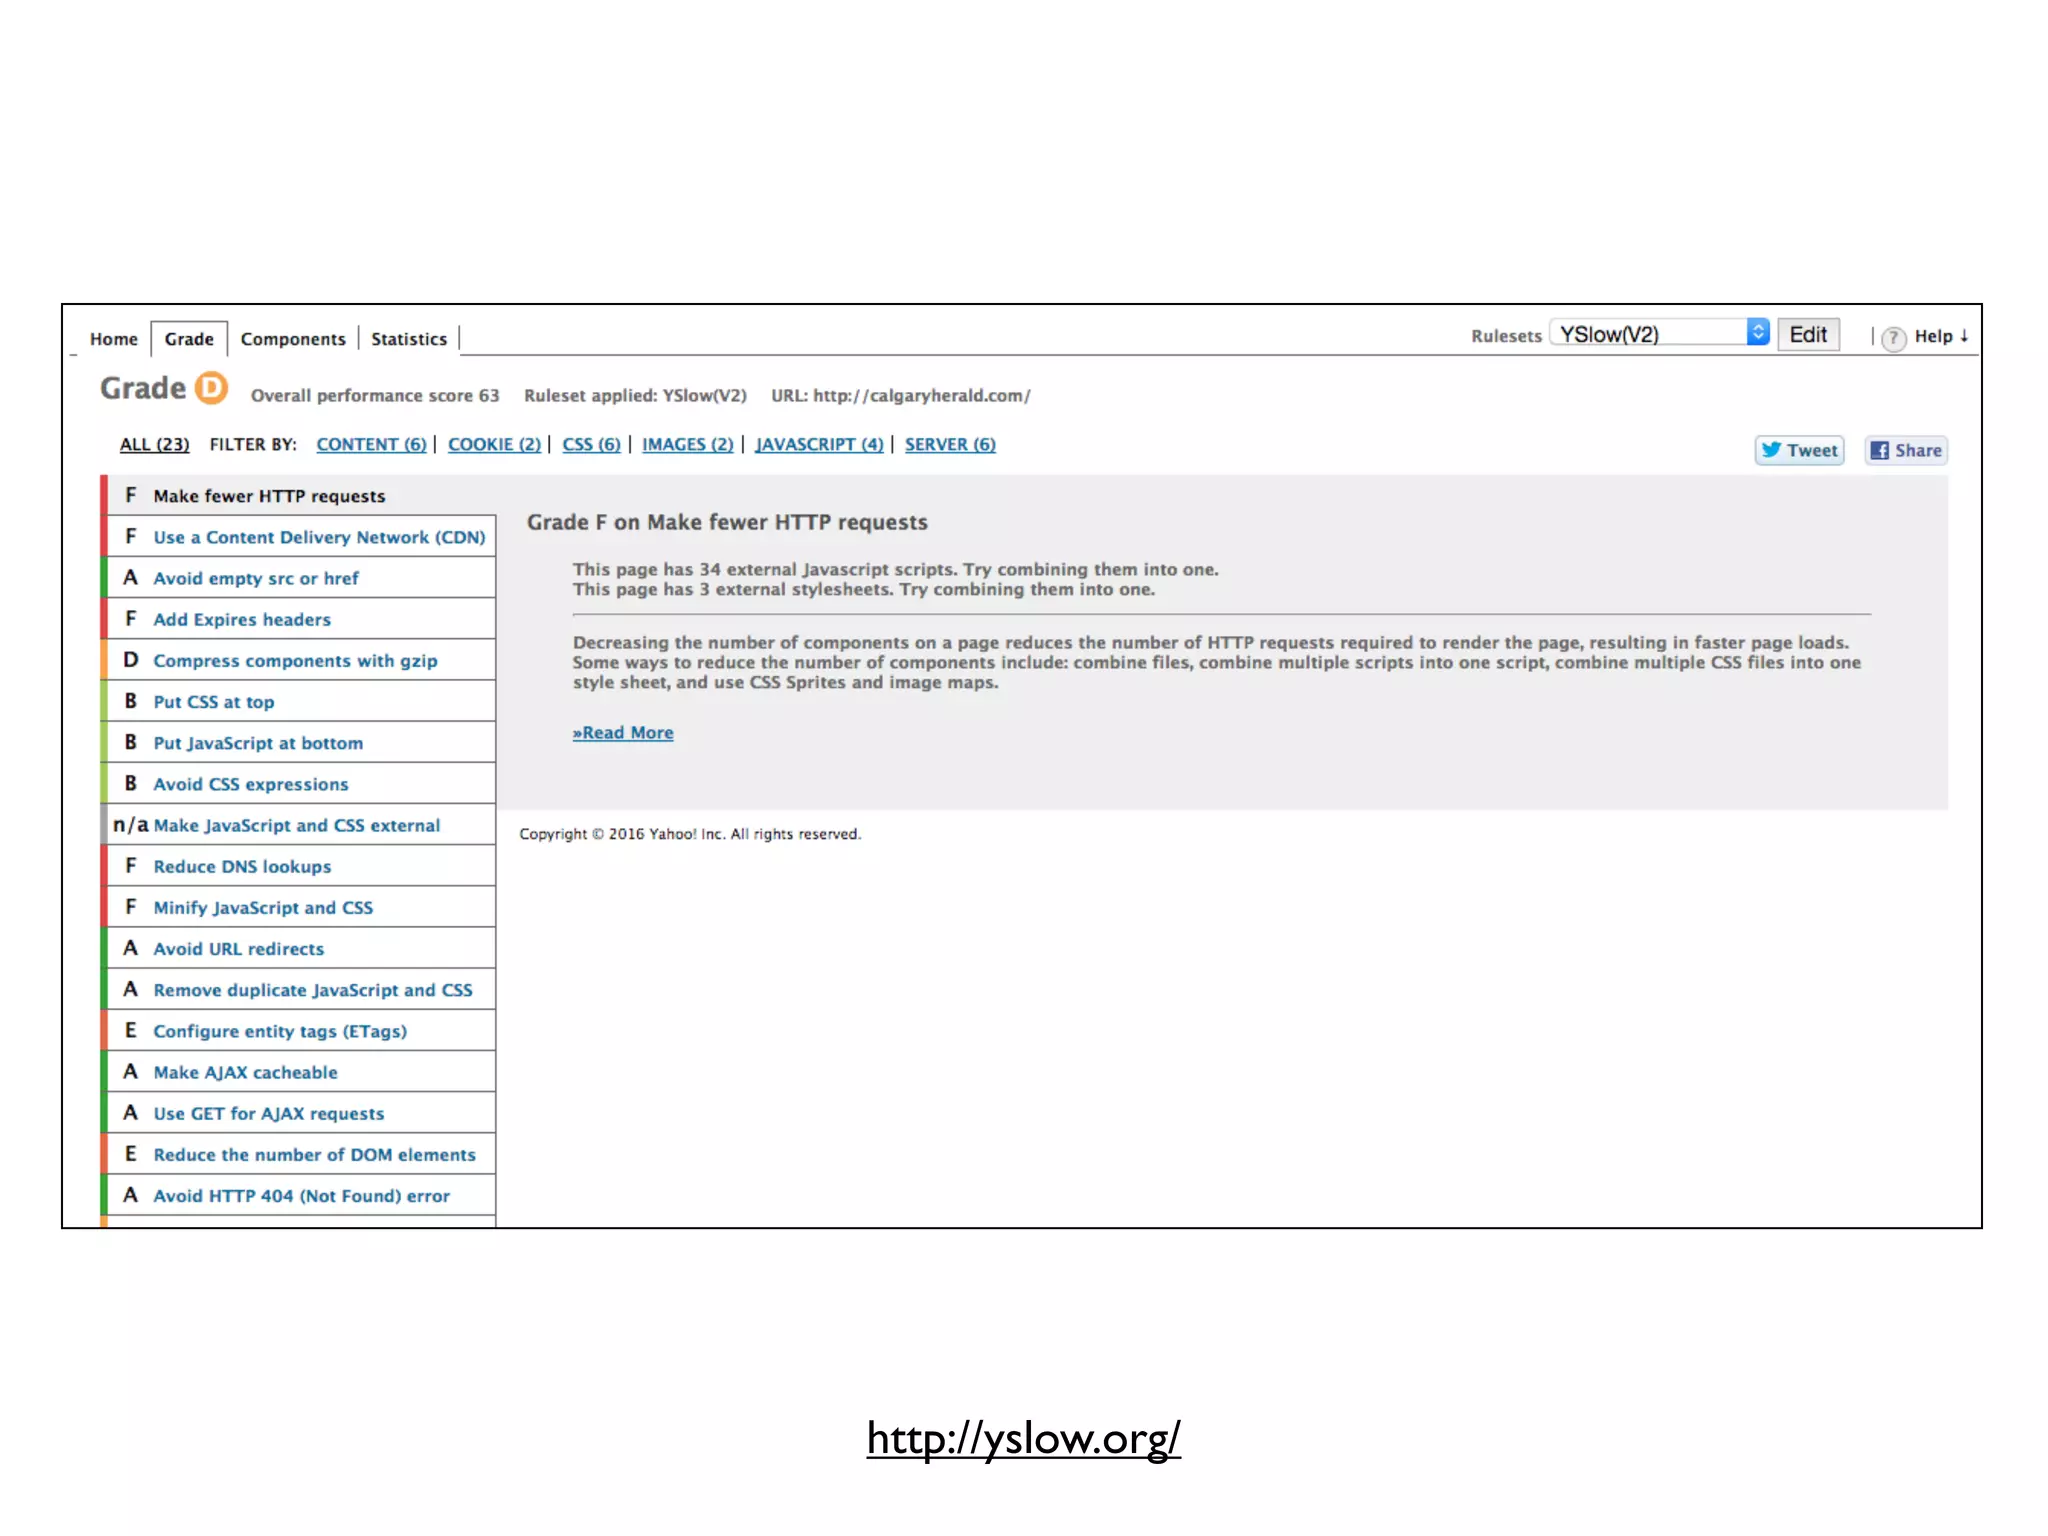This screenshot has width=2048, height=1536.
Task: Filter rules by SERVER (6)
Action: point(950,444)
